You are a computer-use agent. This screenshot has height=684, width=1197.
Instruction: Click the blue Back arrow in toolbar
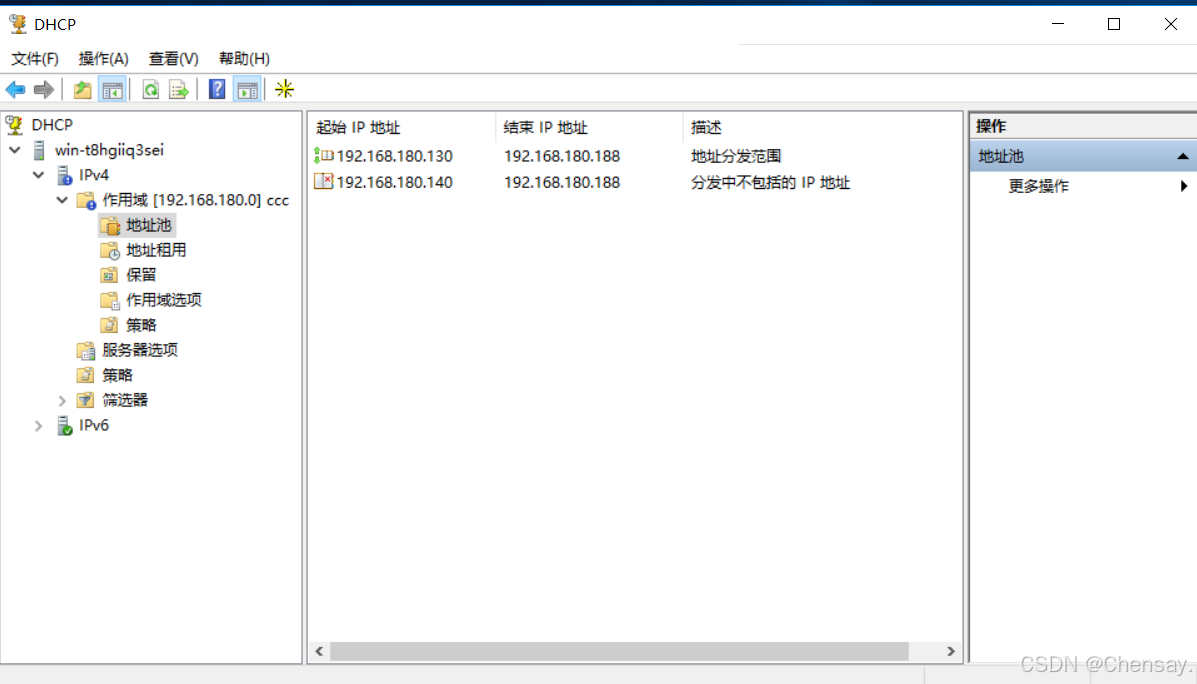click(15, 89)
